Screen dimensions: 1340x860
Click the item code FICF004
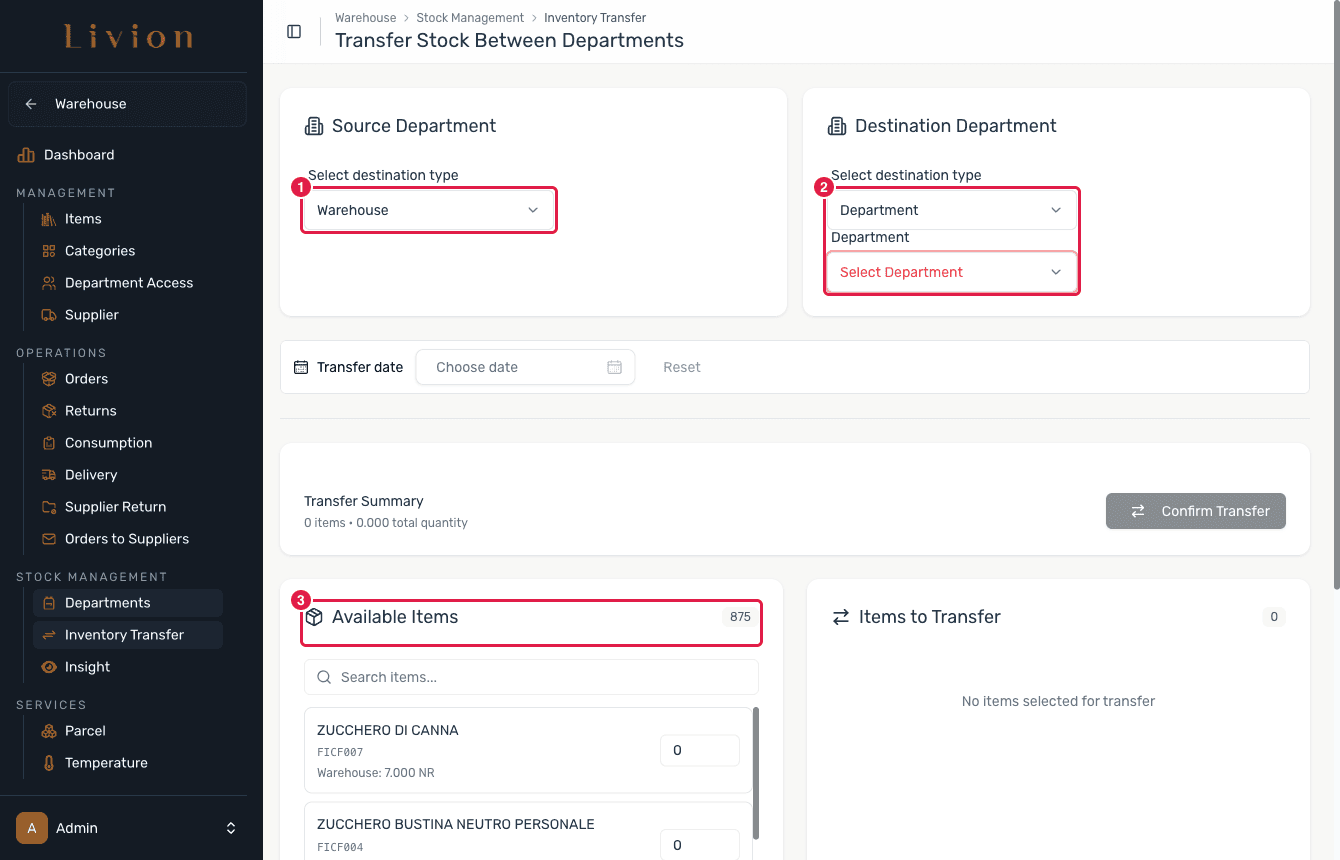click(340, 847)
